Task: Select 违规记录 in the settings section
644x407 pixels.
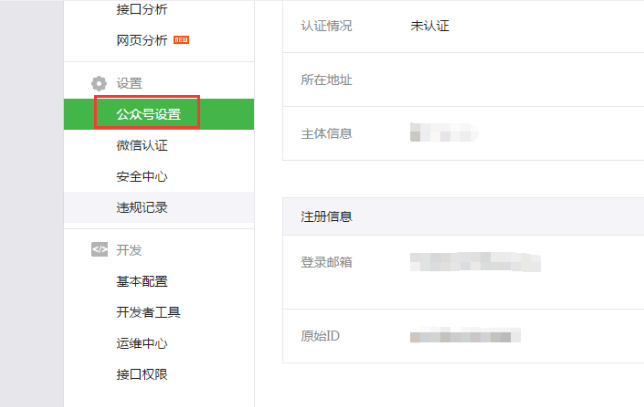Action: pyautogui.click(x=142, y=207)
